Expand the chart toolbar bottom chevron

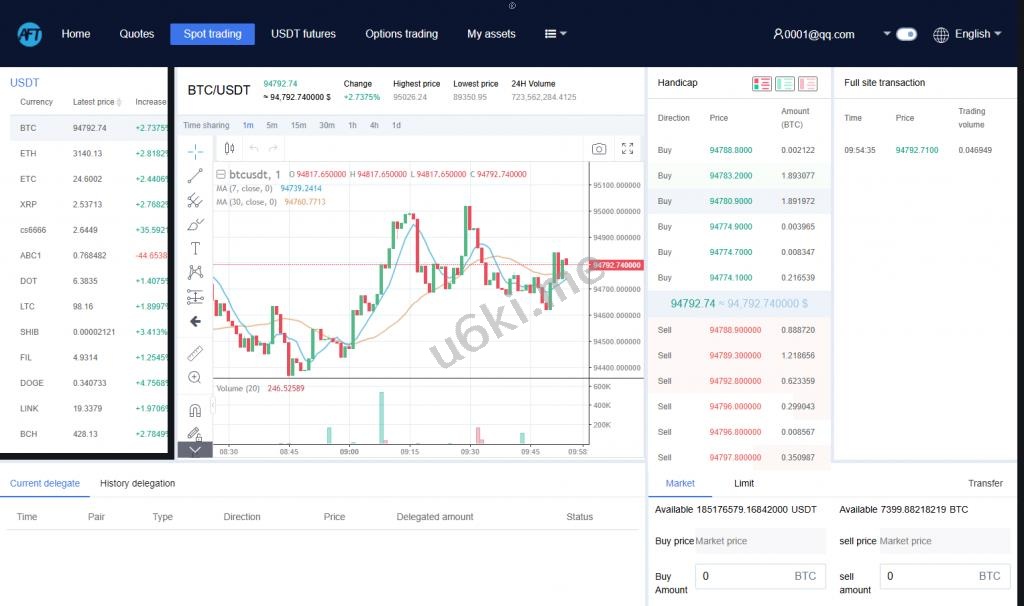pos(195,450)
